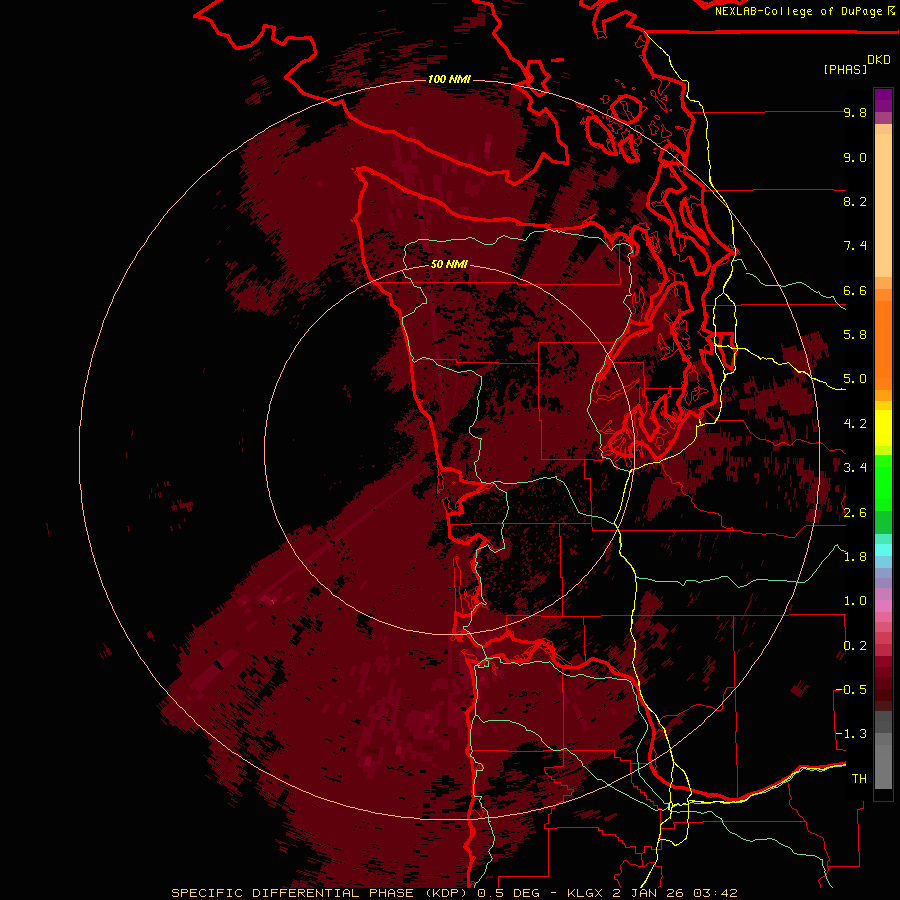Click the 2 JAN 26 date text
900x900 pixels.
point(649,893)
